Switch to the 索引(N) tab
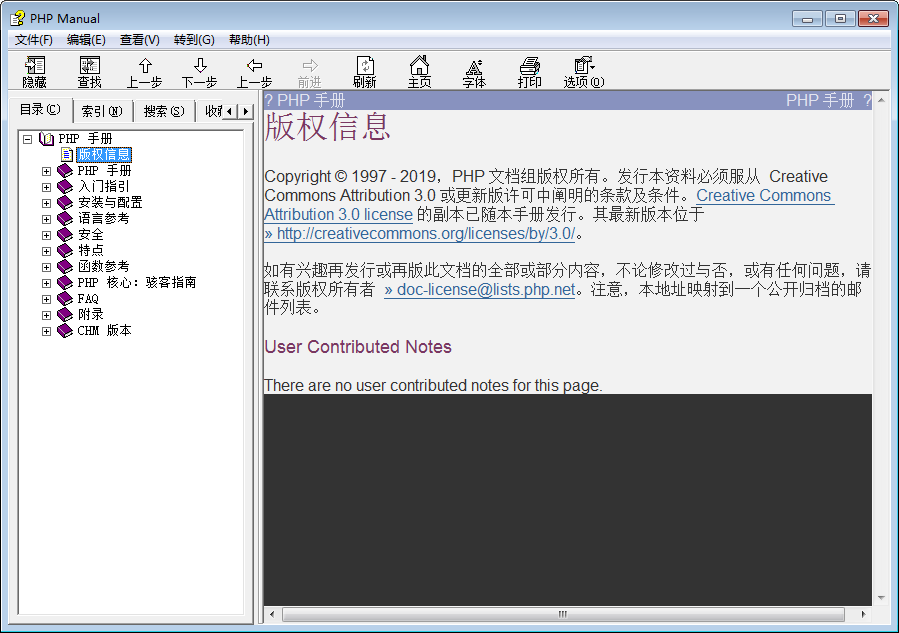899x633 pixels. coord(102,111)
